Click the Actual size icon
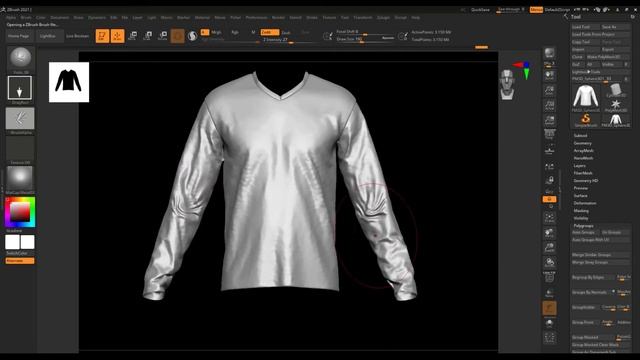 click(549, 106)
